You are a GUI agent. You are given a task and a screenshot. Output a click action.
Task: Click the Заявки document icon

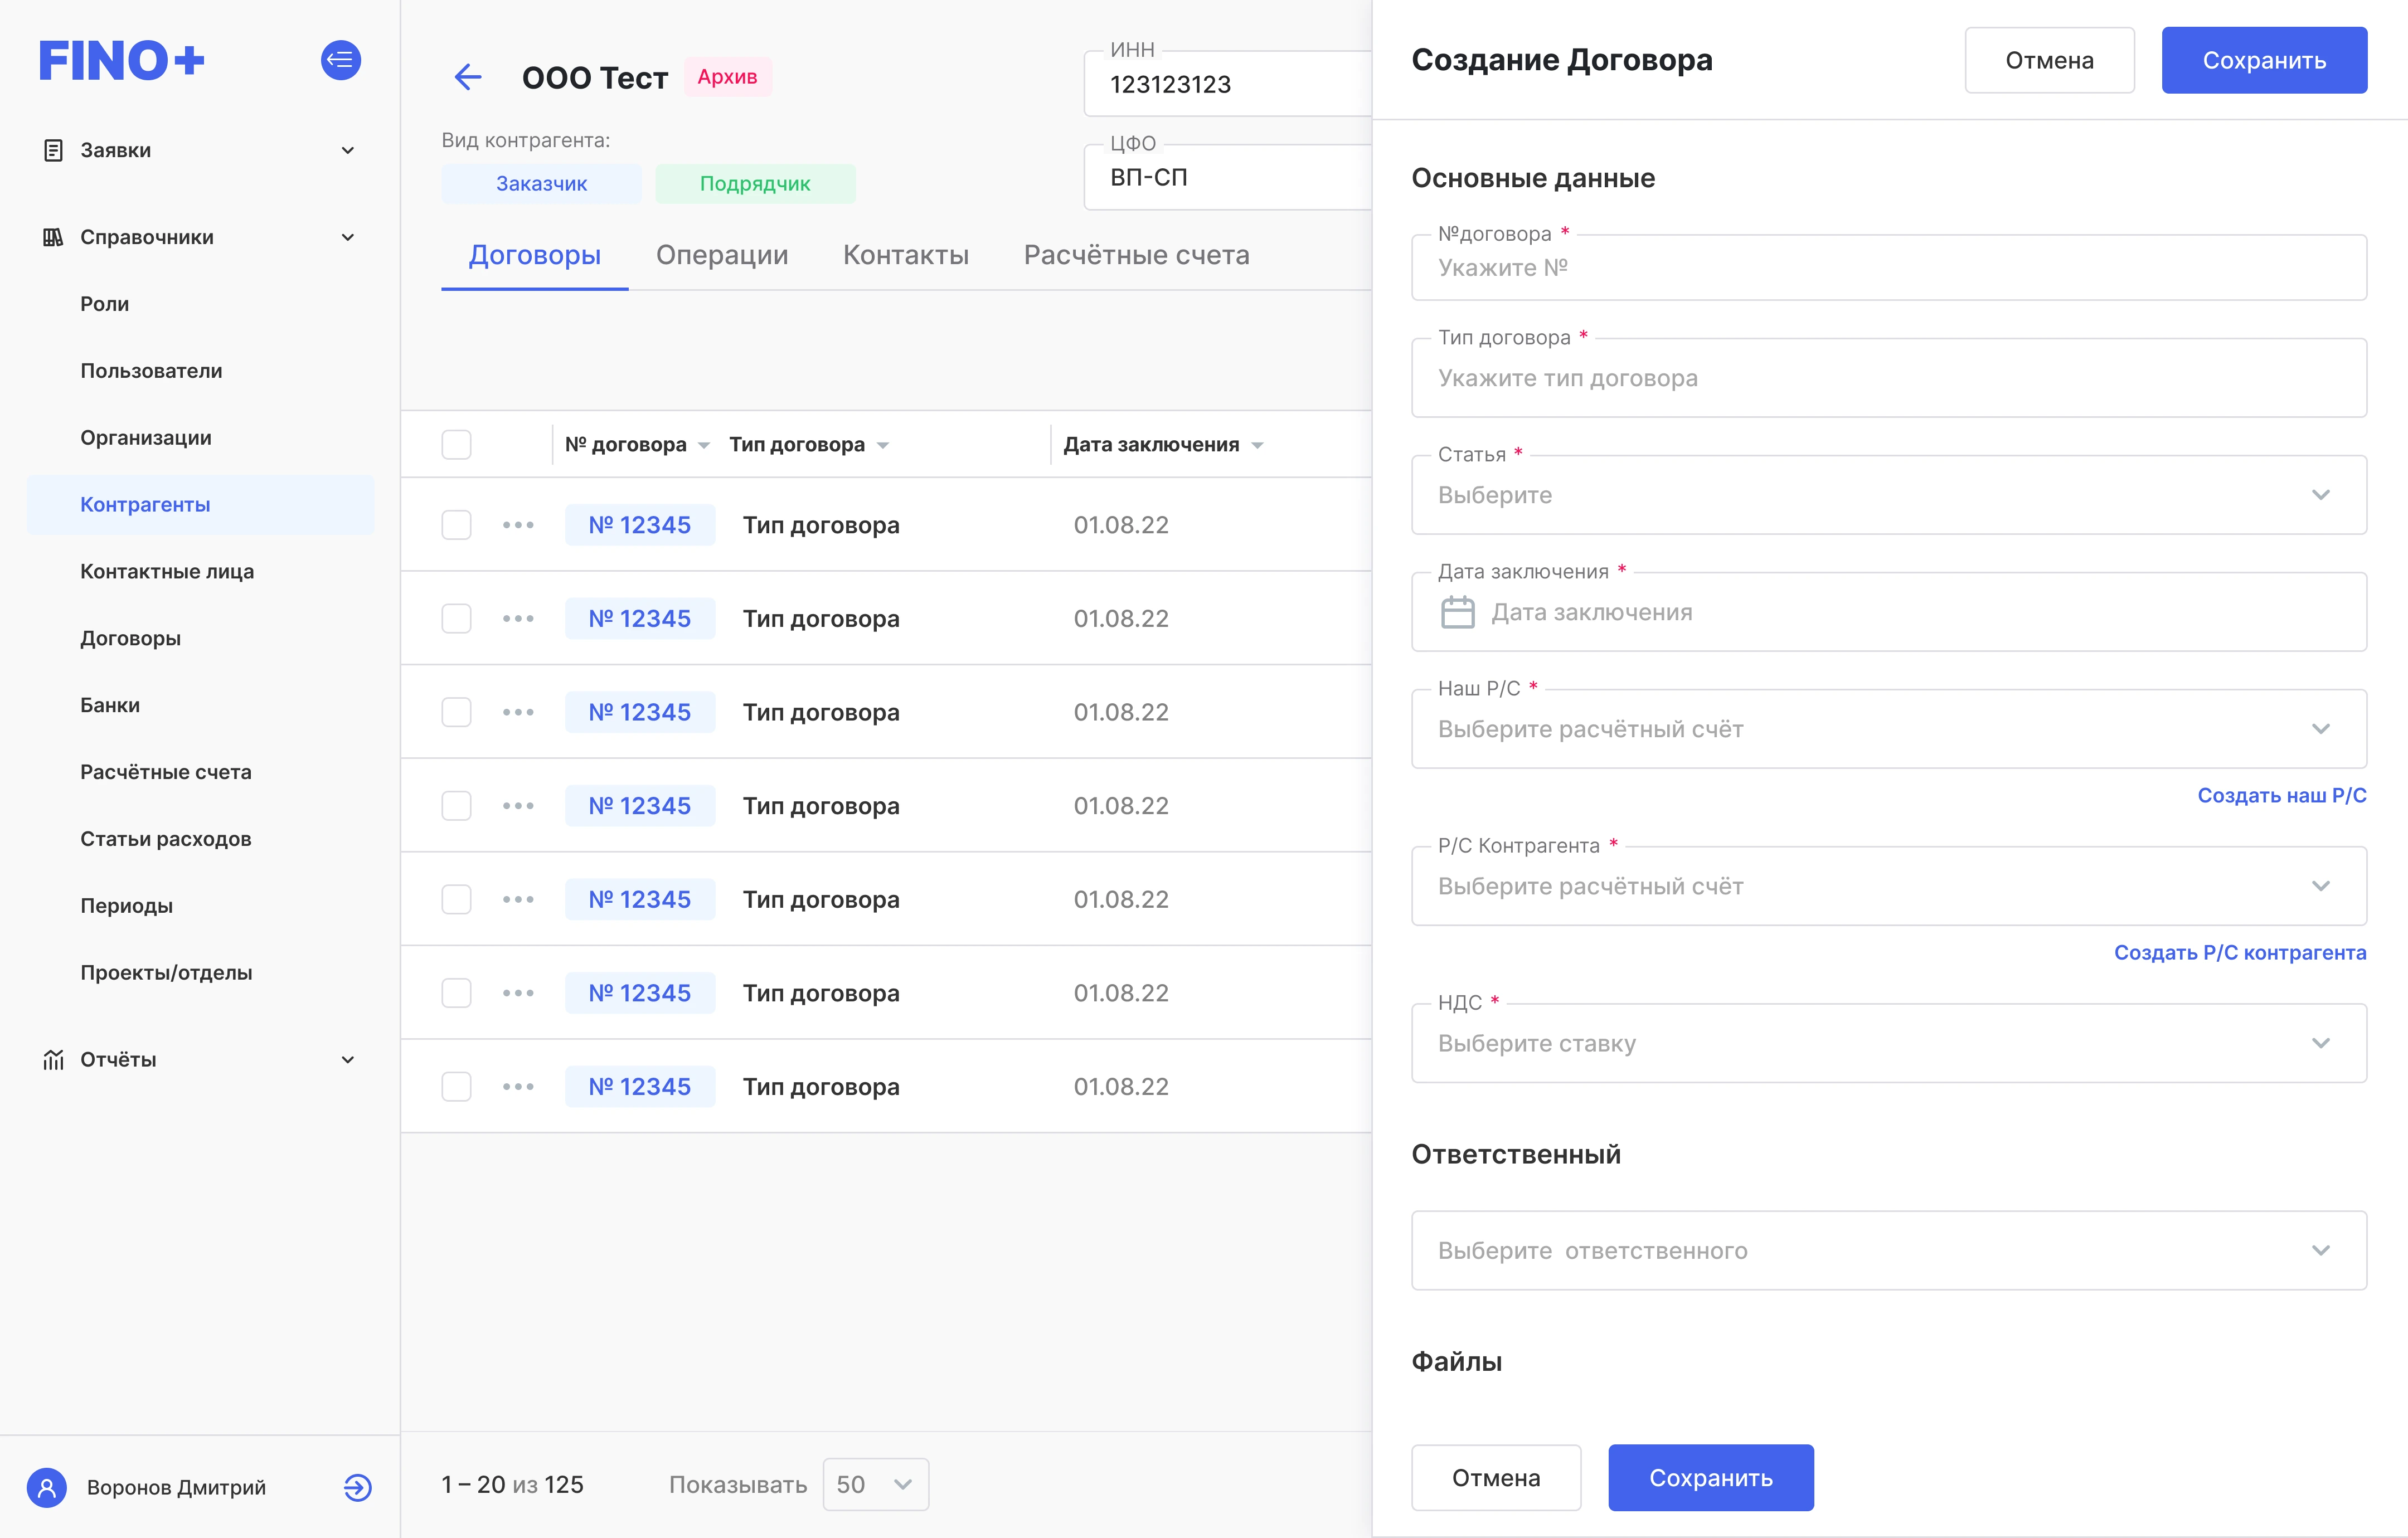53,150
